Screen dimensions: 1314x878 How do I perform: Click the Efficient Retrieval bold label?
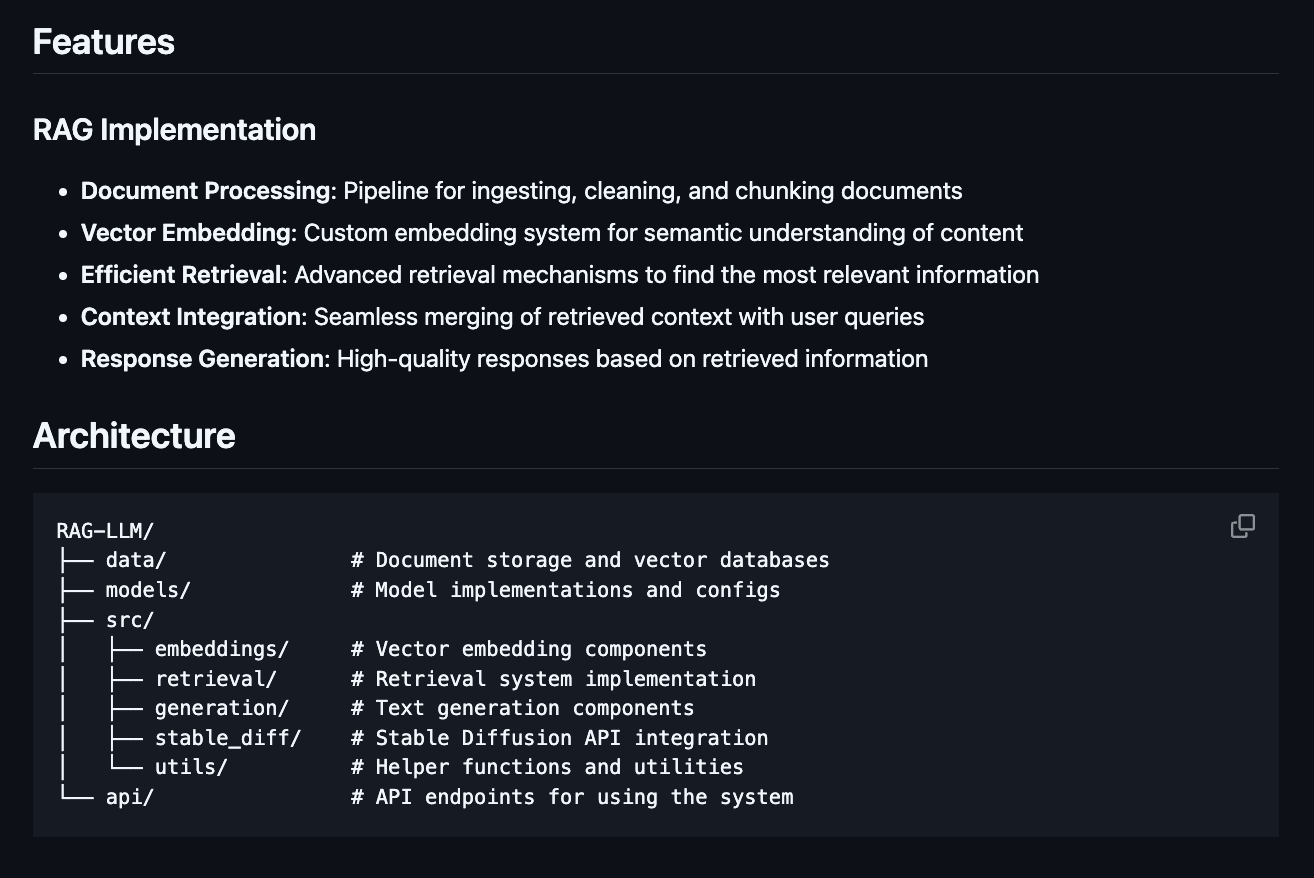pyautogui.click(x=184, y=275)
